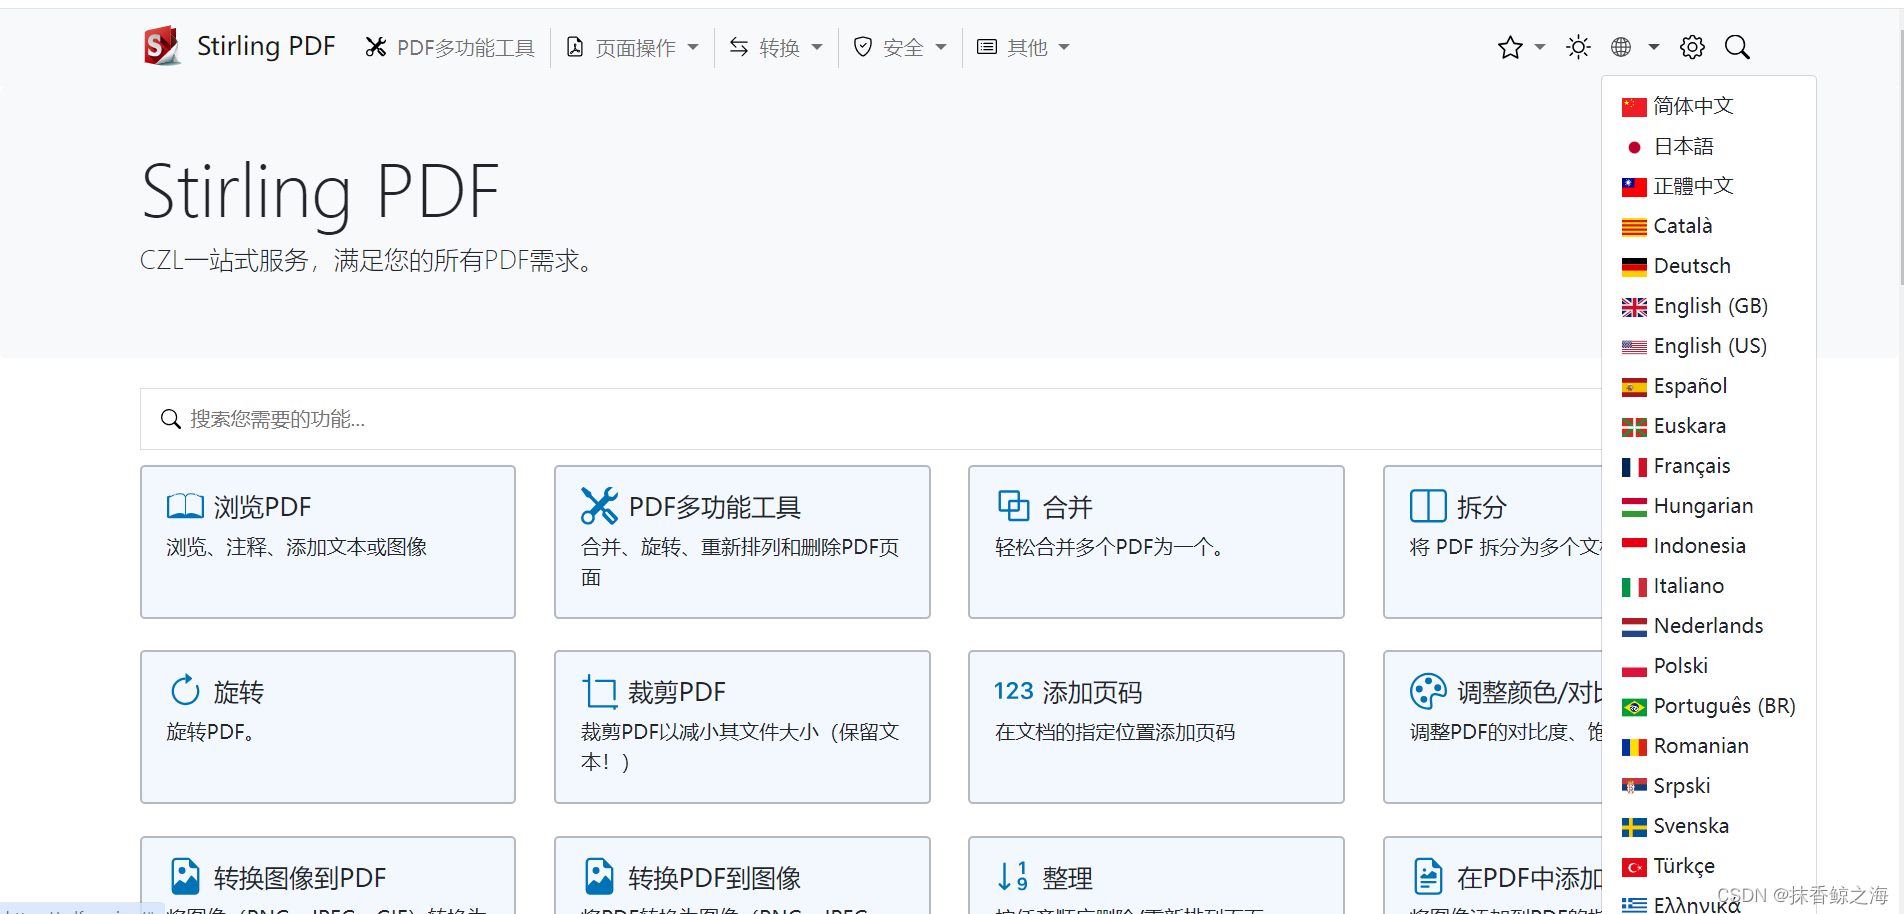
Task: Choose Français from language list
Action: point(1708,466)
